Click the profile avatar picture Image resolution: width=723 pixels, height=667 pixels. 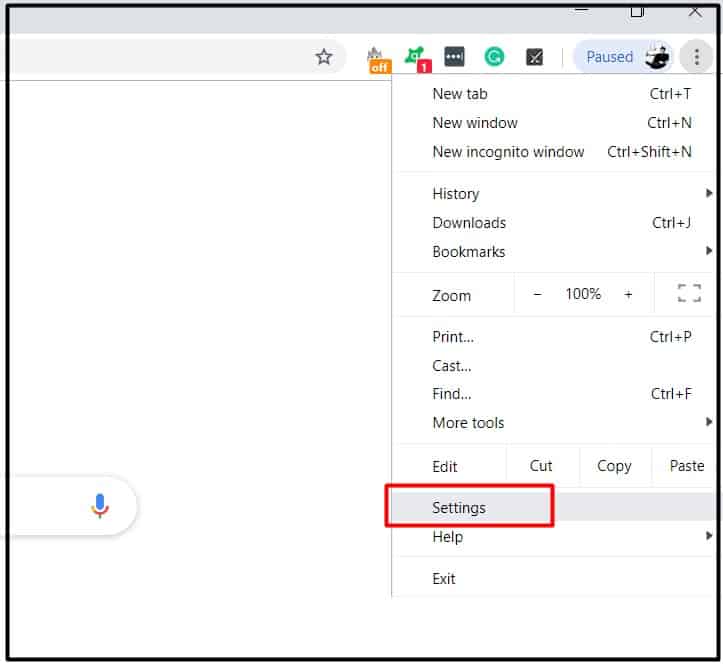point(657,57)
